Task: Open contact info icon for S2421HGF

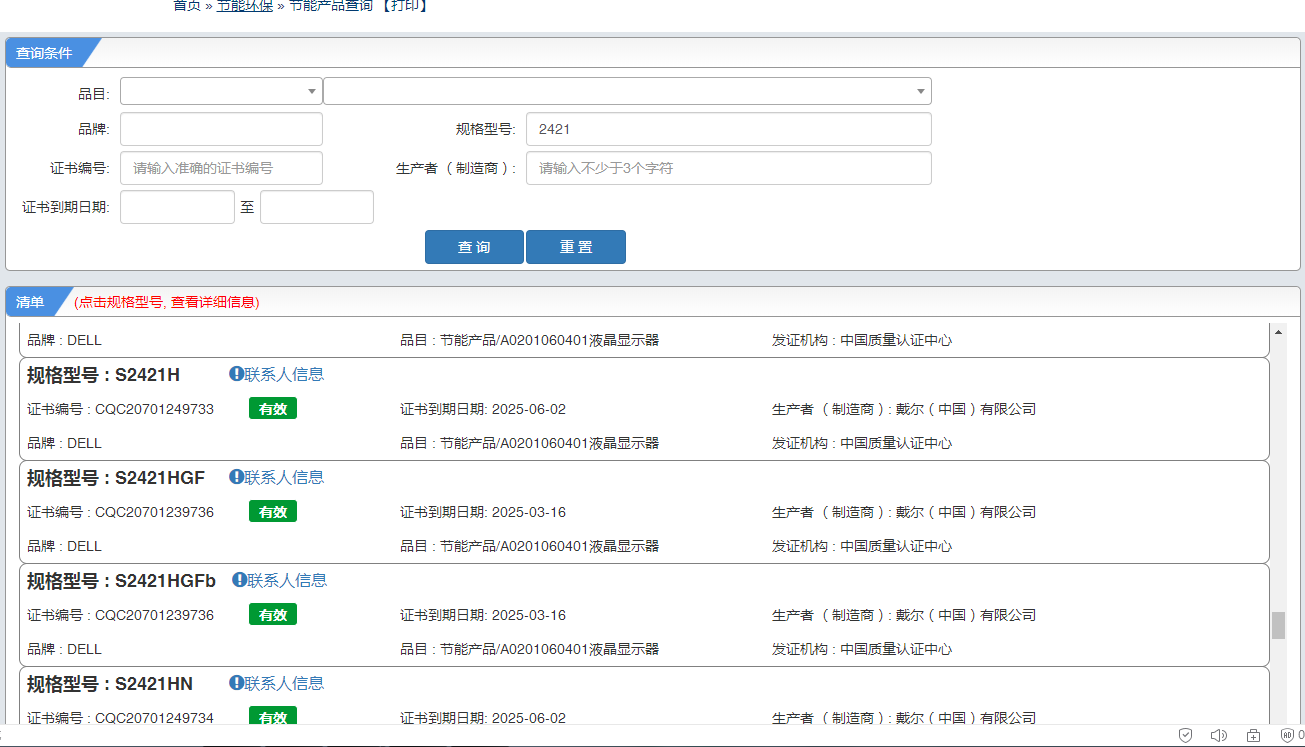Action: [236, 477]
